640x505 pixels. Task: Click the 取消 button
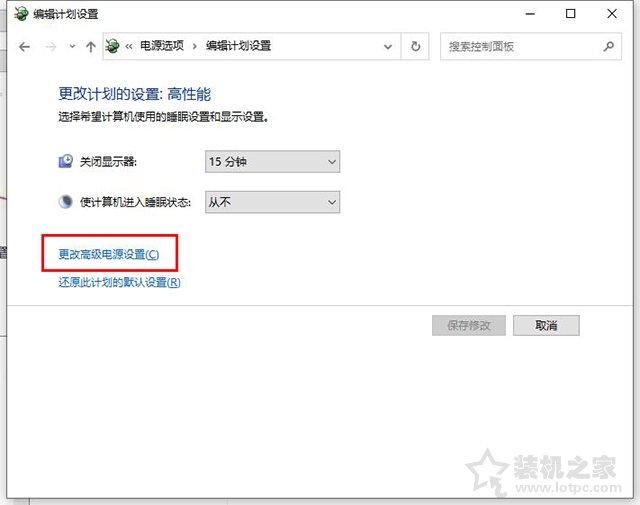pyautogui.click(x=546, y=325)
